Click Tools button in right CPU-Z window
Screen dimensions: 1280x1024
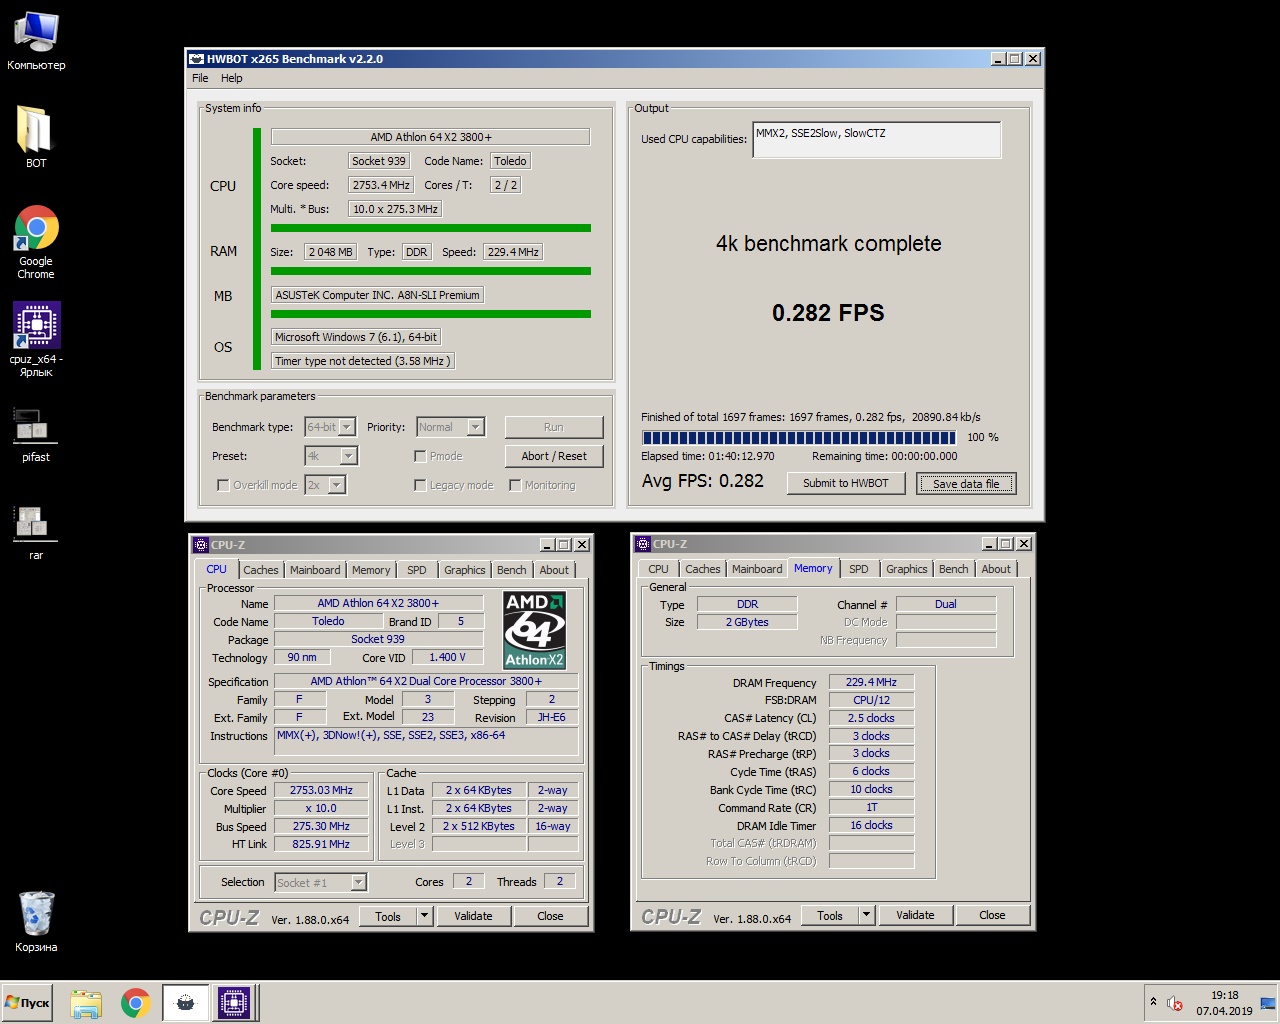click(x=830, y=915)
